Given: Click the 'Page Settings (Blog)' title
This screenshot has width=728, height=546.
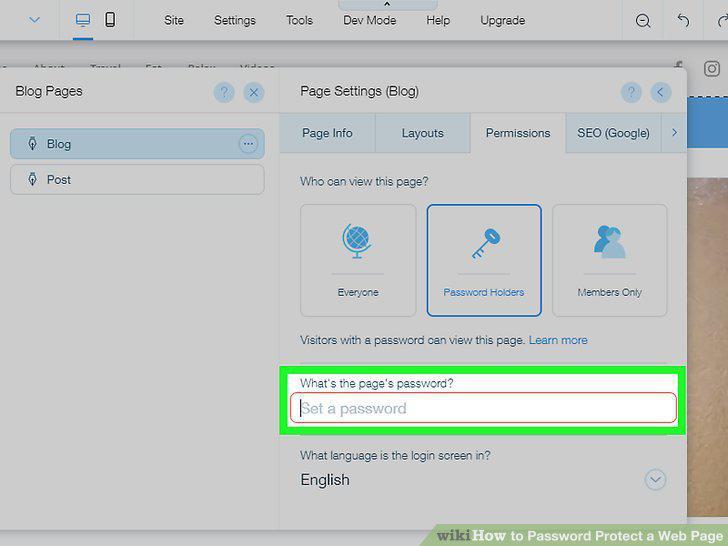Looking at the screenshot, I should tap(359, 91).
